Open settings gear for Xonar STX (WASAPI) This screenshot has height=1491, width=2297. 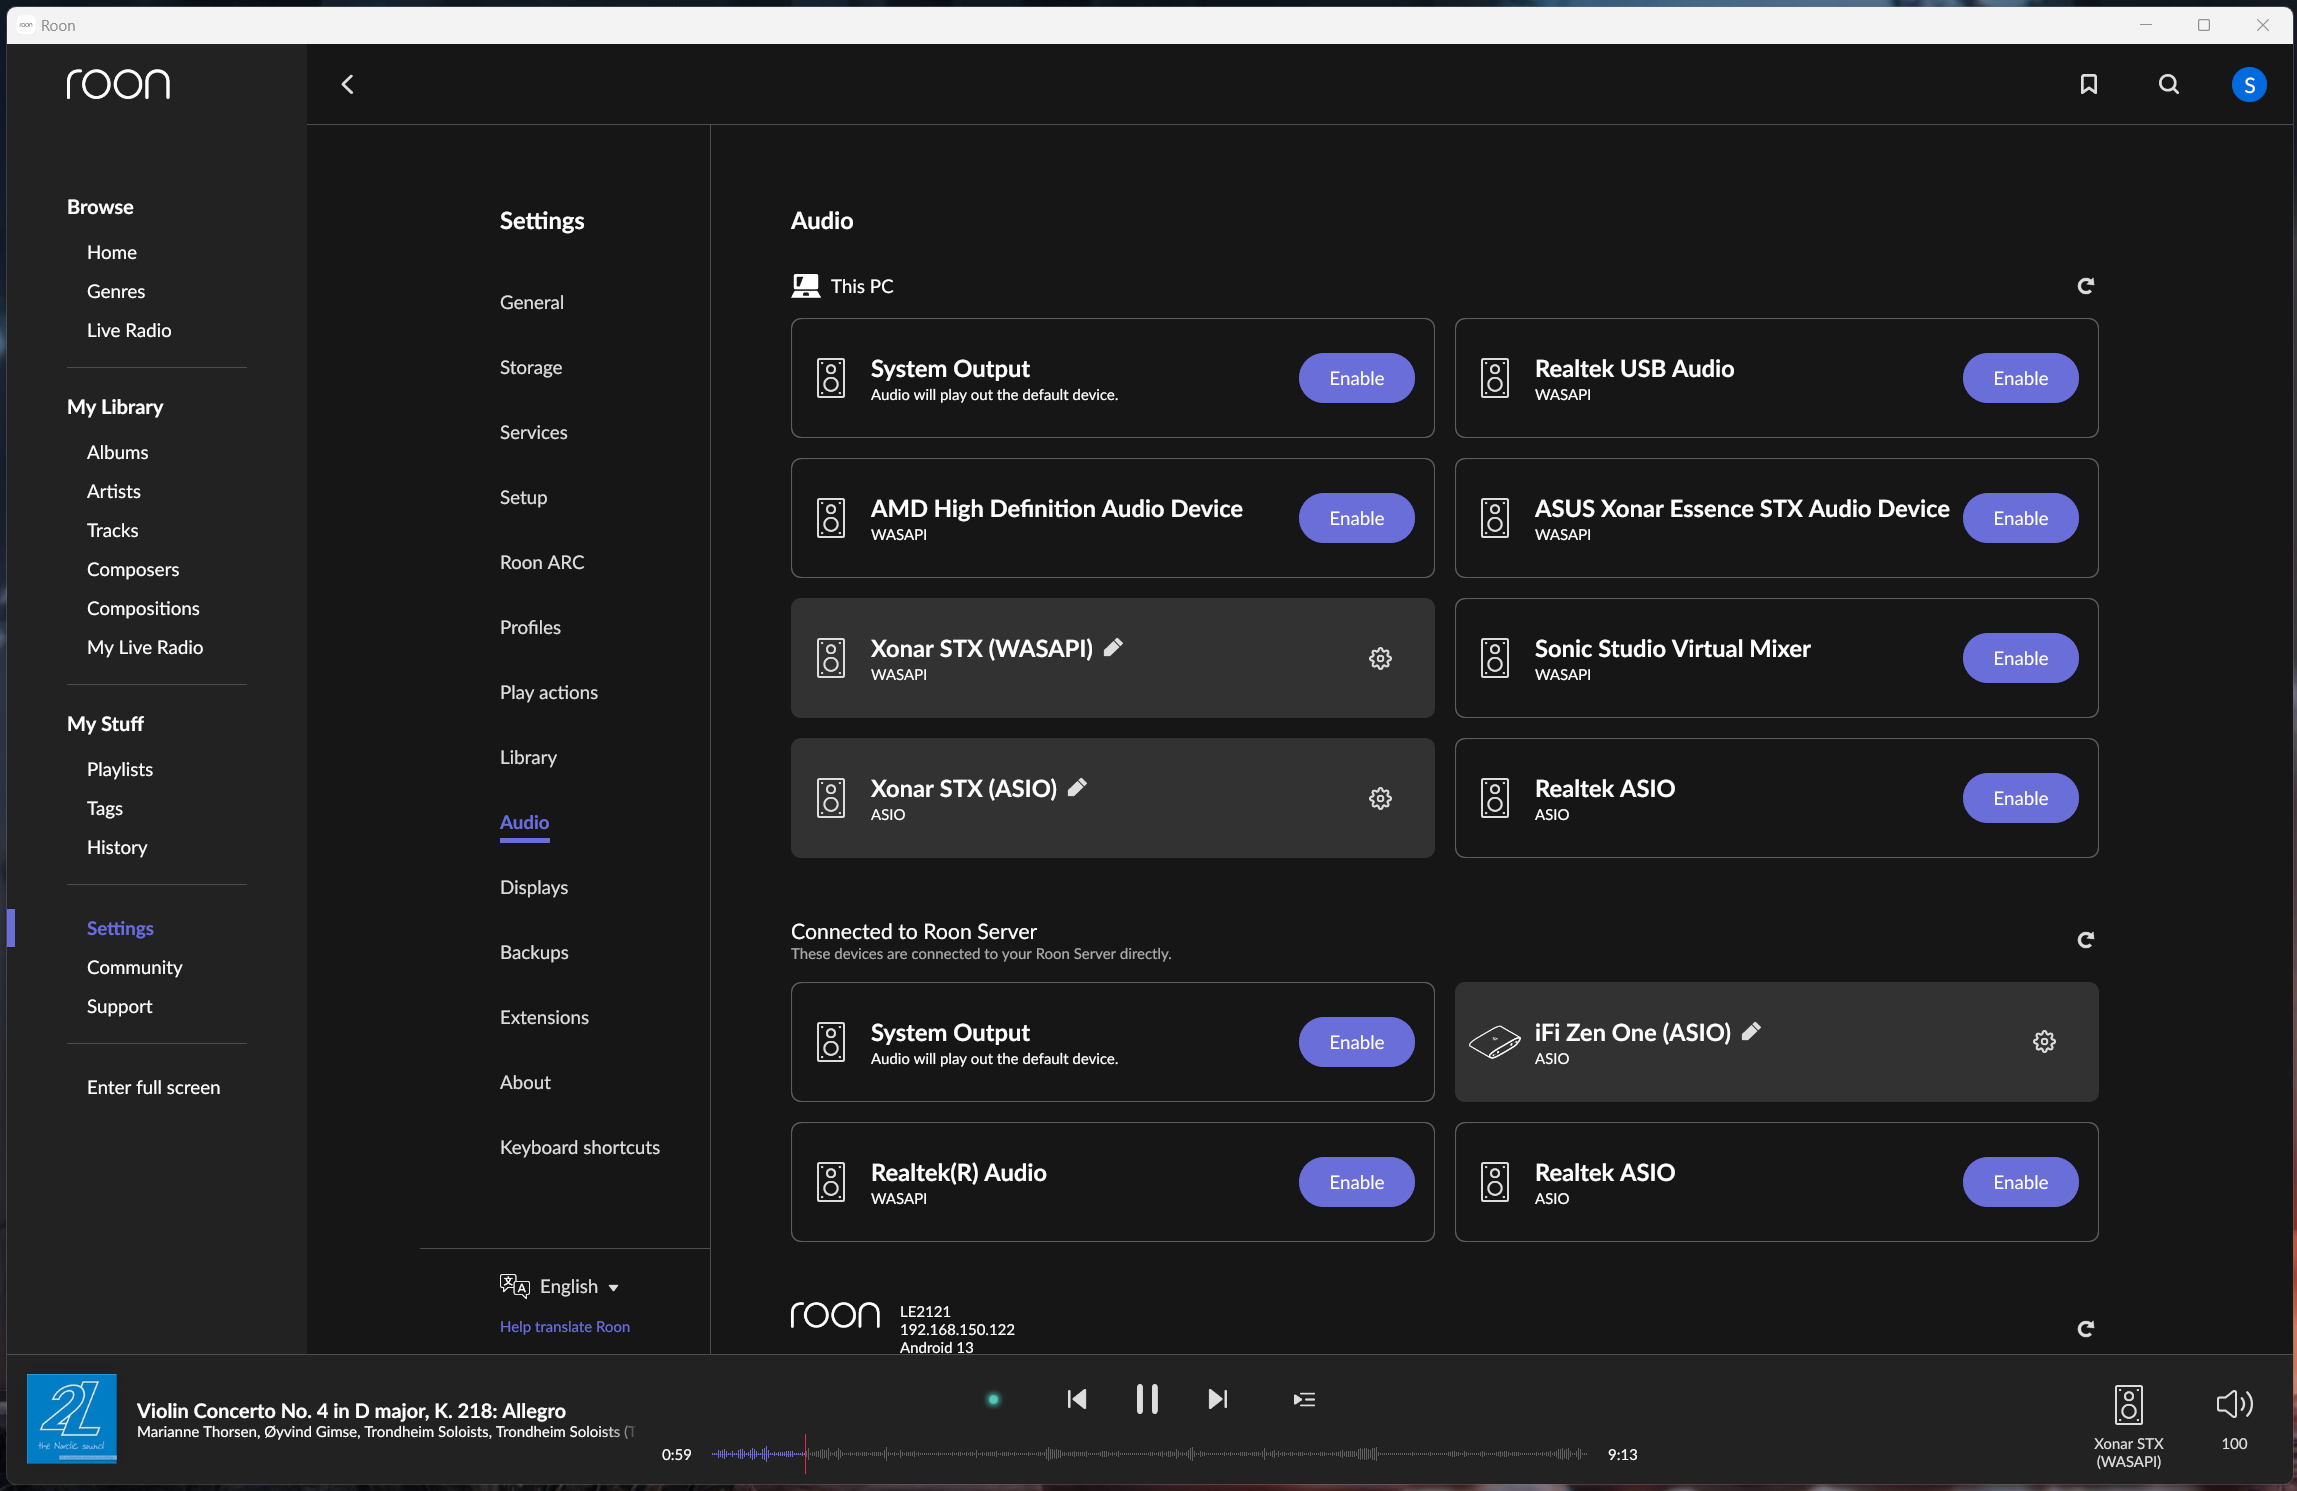1380,657
